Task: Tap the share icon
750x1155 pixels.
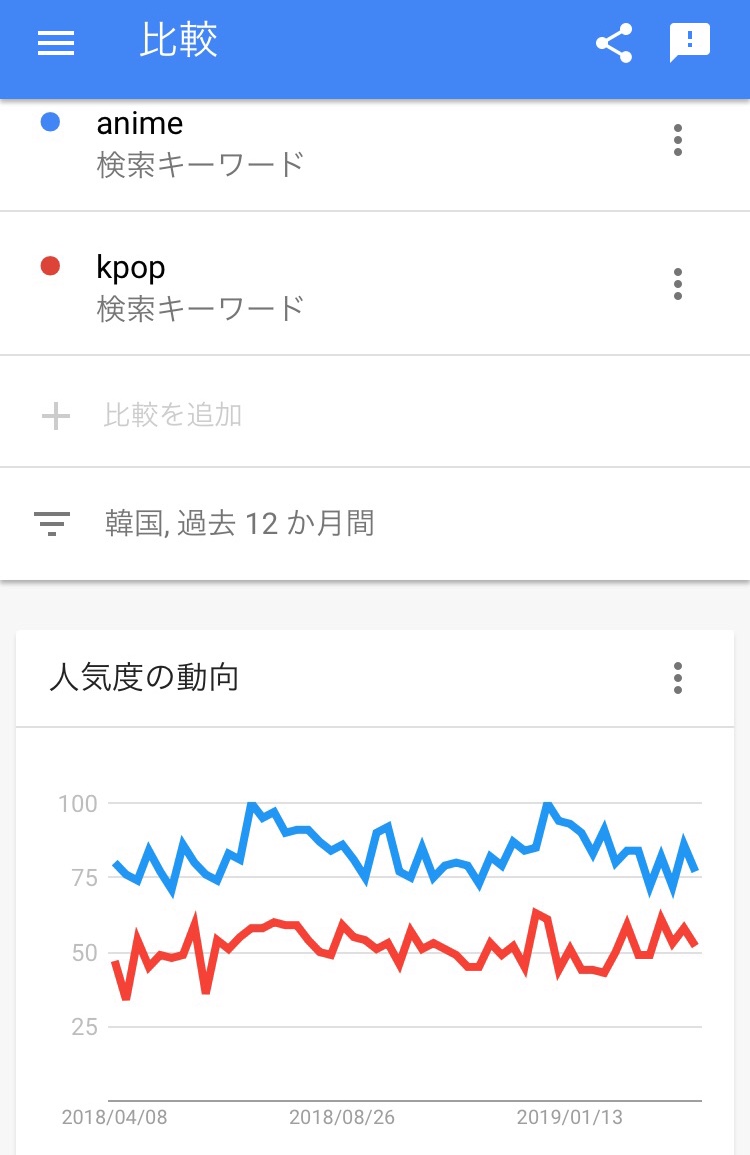Action: point(613,43)
